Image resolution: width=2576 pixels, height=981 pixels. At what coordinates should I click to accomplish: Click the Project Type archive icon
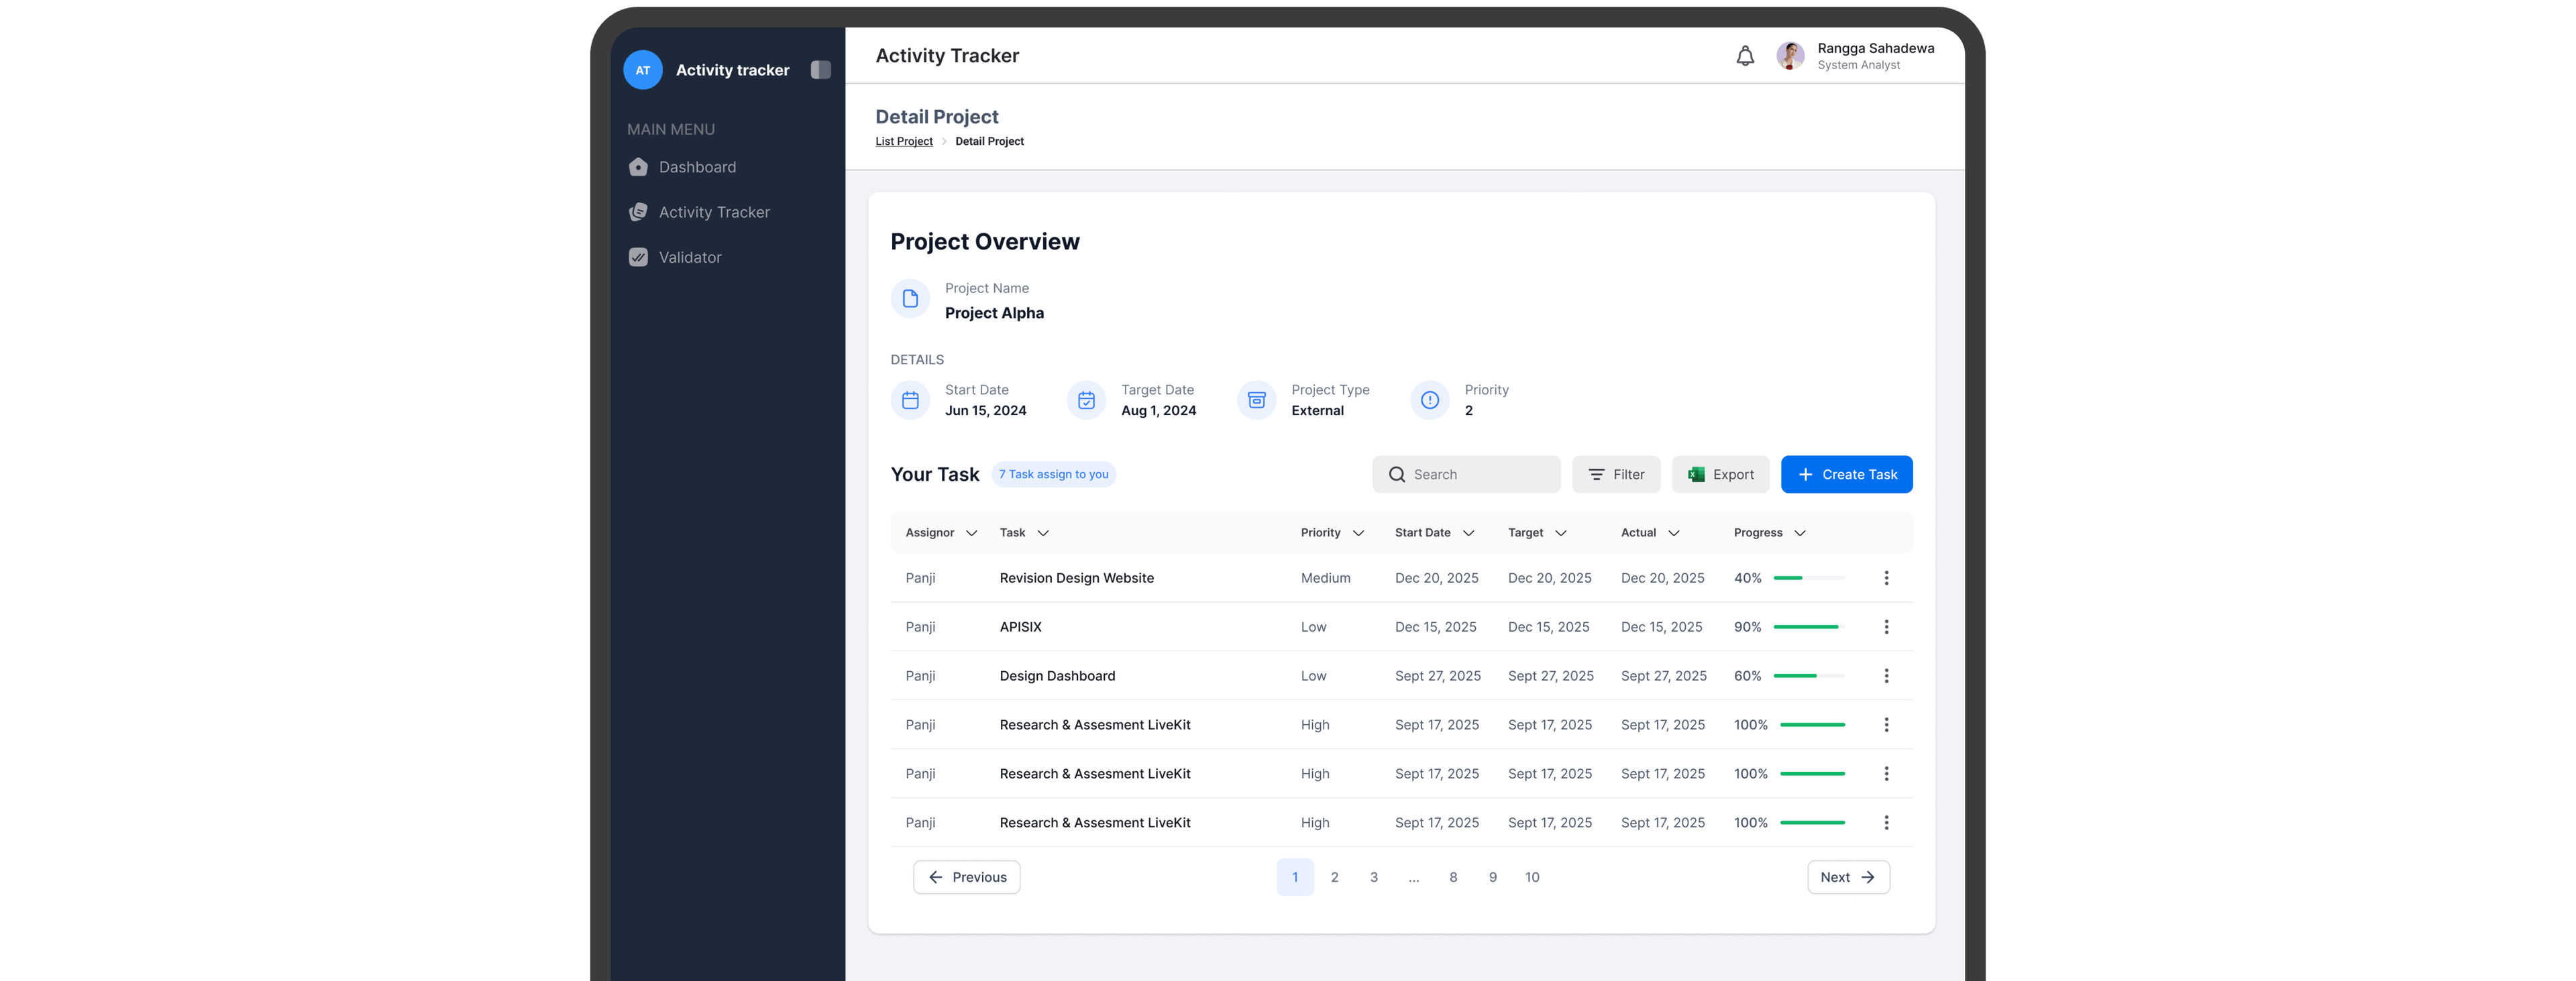coord(1256,400)
